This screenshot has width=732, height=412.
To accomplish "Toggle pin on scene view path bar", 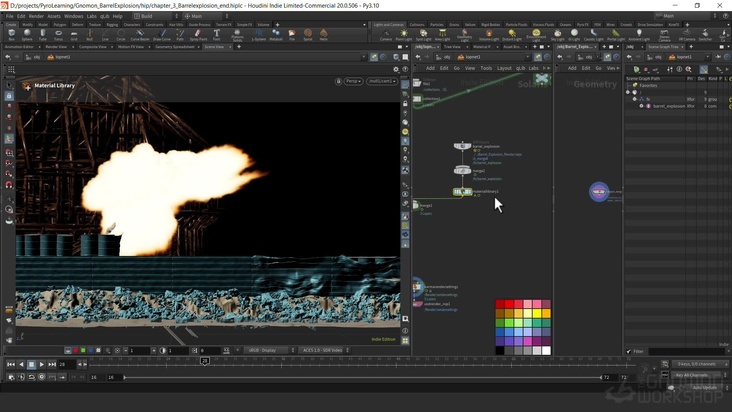I will 374,57.
